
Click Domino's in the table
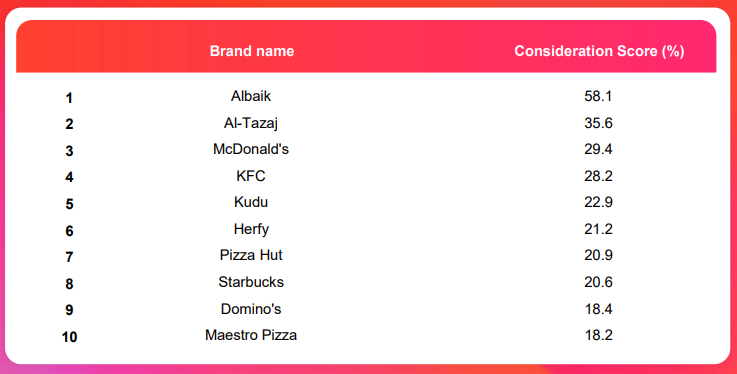pos(251,309)
